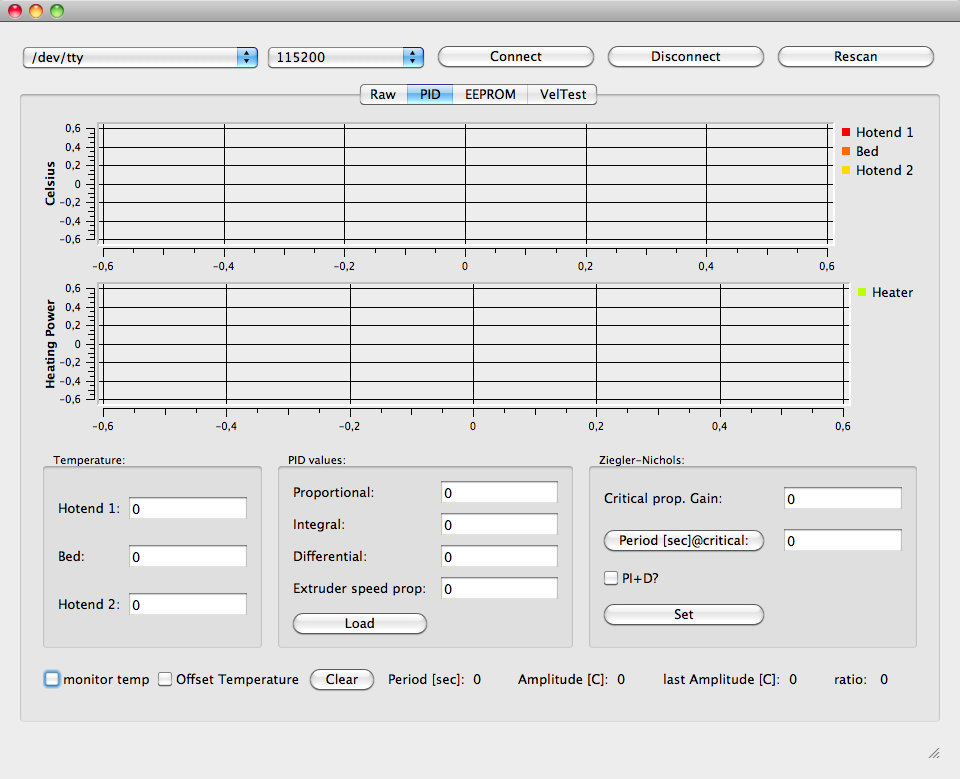Select the VelTest tab

pyautogui.click(x=562, y=95)
